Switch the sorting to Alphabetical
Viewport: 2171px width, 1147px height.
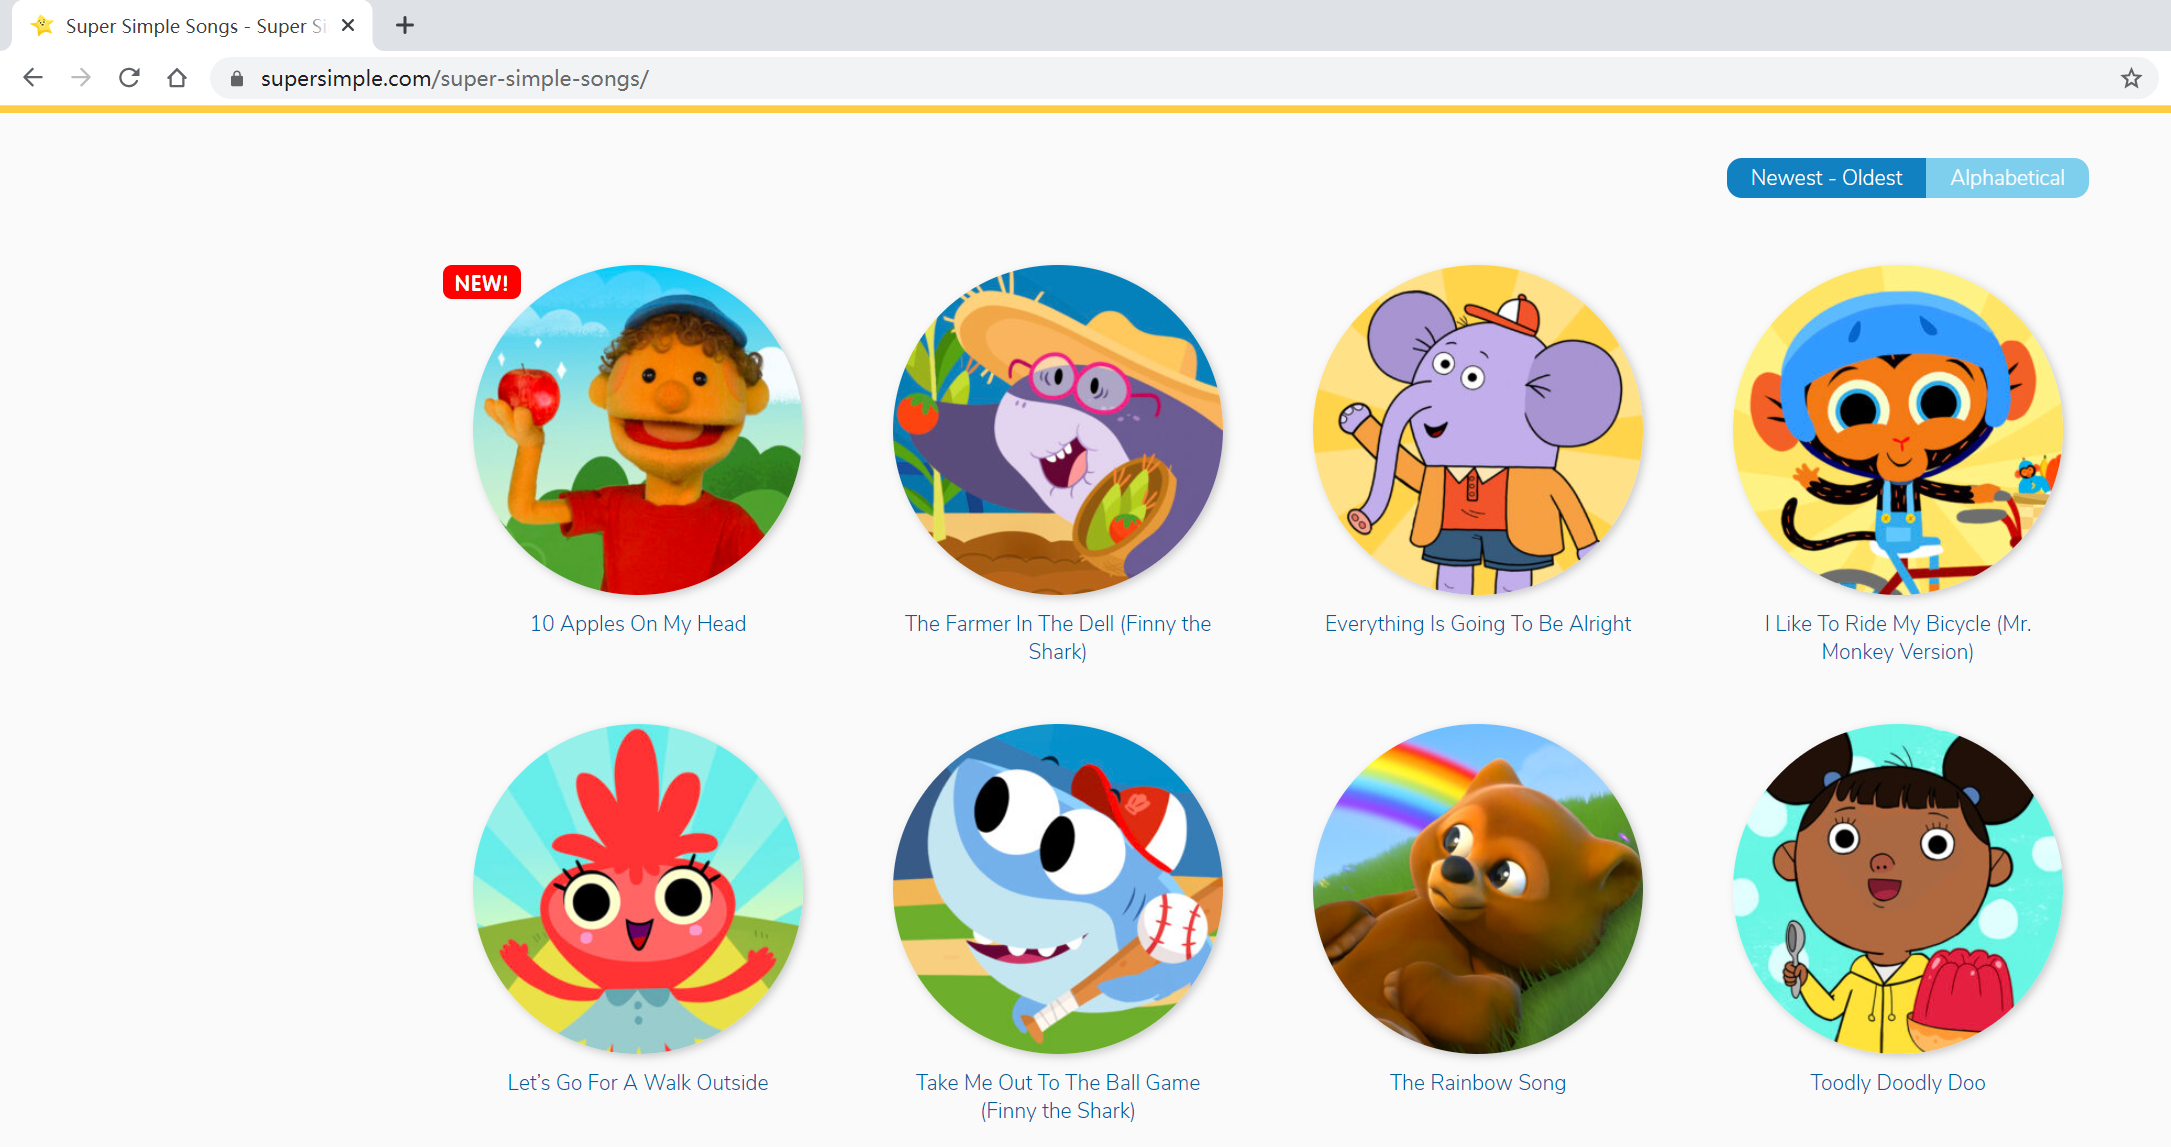point(2007,178)
